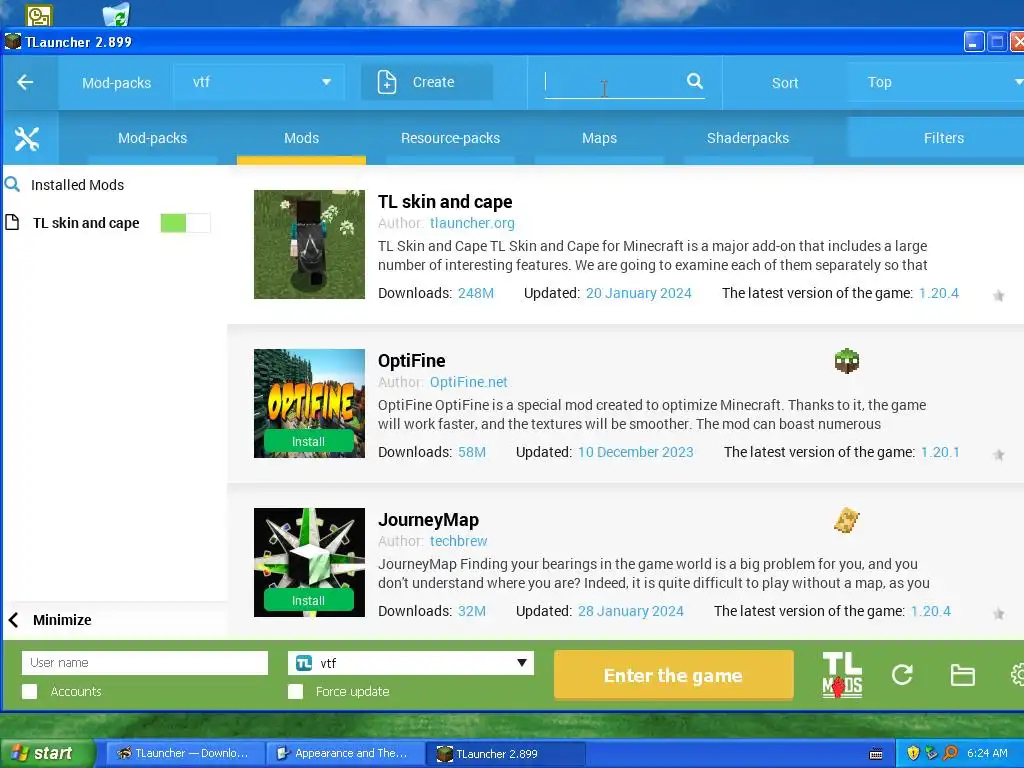Viewport: 1024px width, 768px height.
Task: Click the grass block icon on OptiFine row
Action: (847, 361)
